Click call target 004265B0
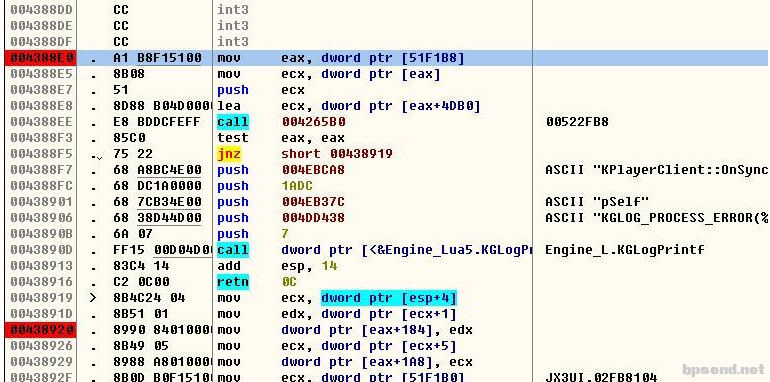Viewport: 770px width, 382px height. [x=313, y=122]
